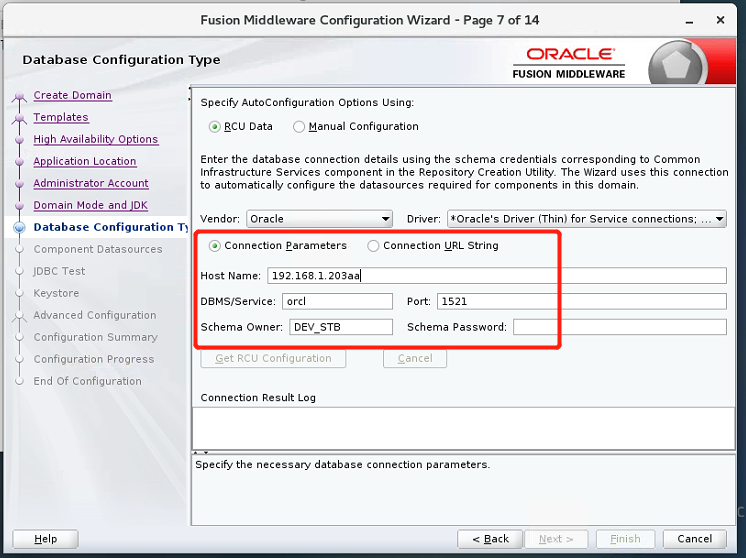Click the Next button
The width and height of the screenshot is (746, 558).
[556, 539]
